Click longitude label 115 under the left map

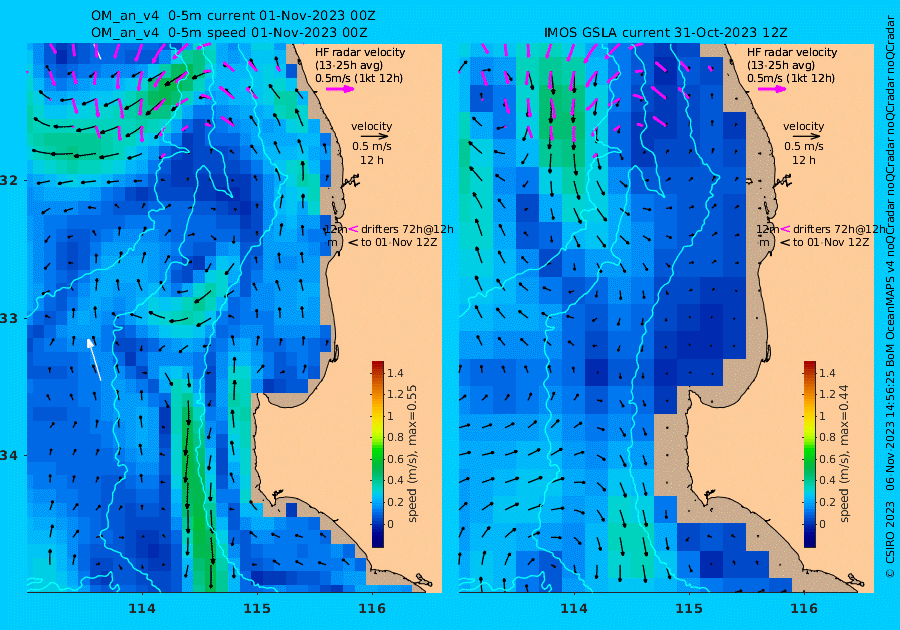[x=257, y=609]
